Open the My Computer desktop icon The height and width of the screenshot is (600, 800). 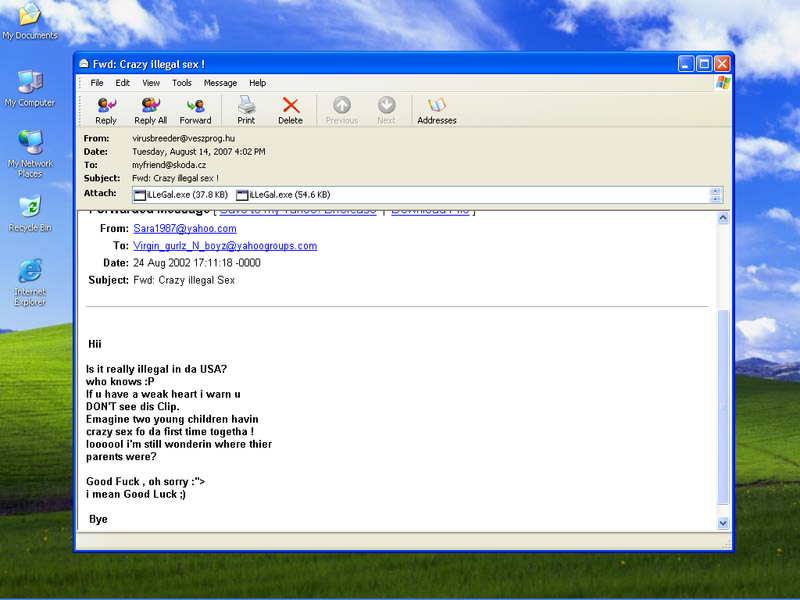(30, 89)
